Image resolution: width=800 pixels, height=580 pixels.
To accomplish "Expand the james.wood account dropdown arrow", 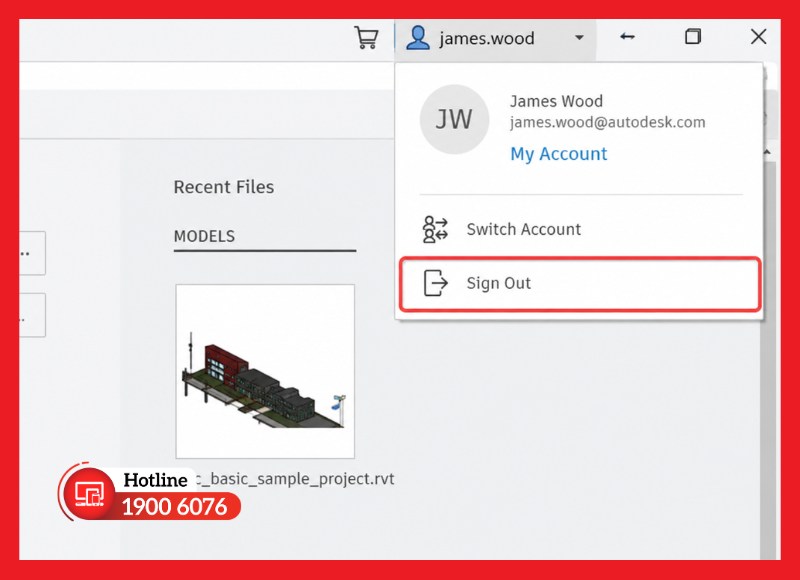I will (x=579, y=37).
